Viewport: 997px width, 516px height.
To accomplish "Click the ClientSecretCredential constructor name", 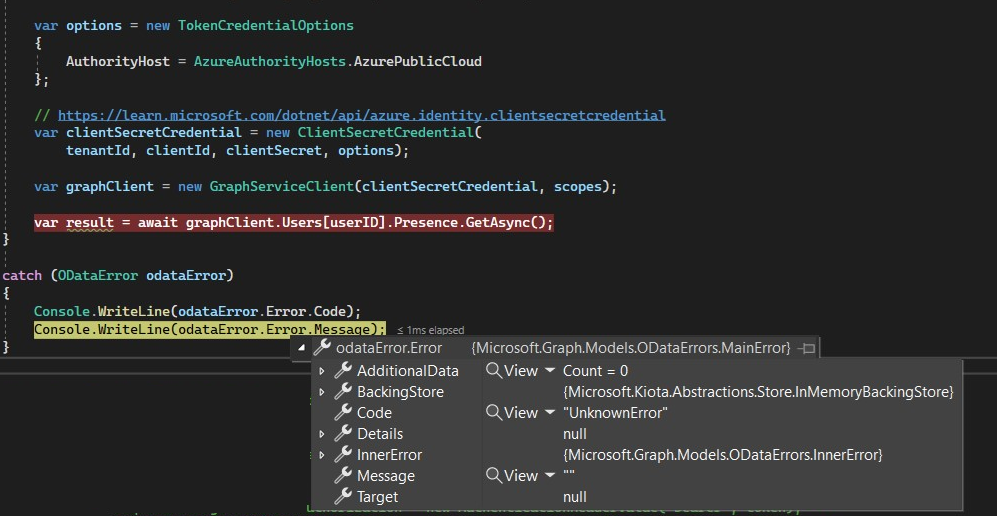I will 386,133.
